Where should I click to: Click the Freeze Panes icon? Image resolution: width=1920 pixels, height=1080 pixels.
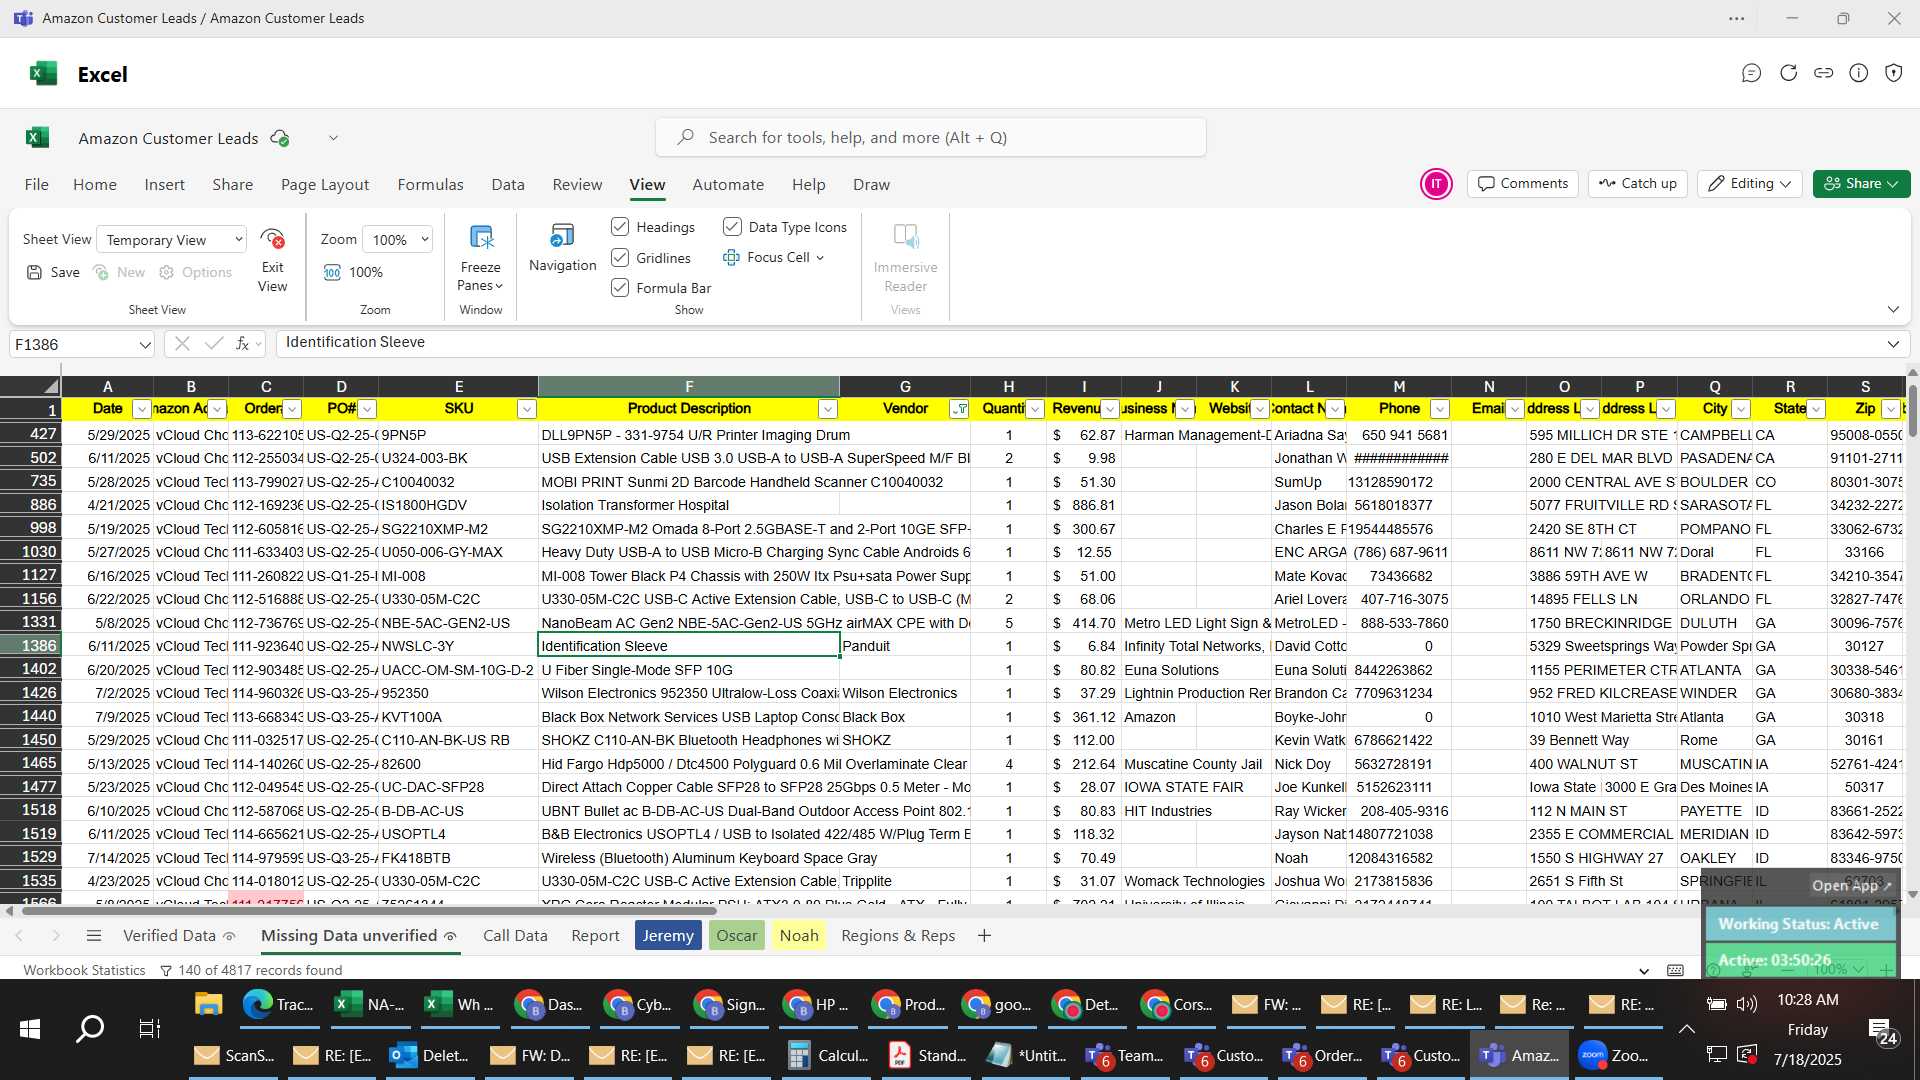pyautogui.click(x=481, y=238)
